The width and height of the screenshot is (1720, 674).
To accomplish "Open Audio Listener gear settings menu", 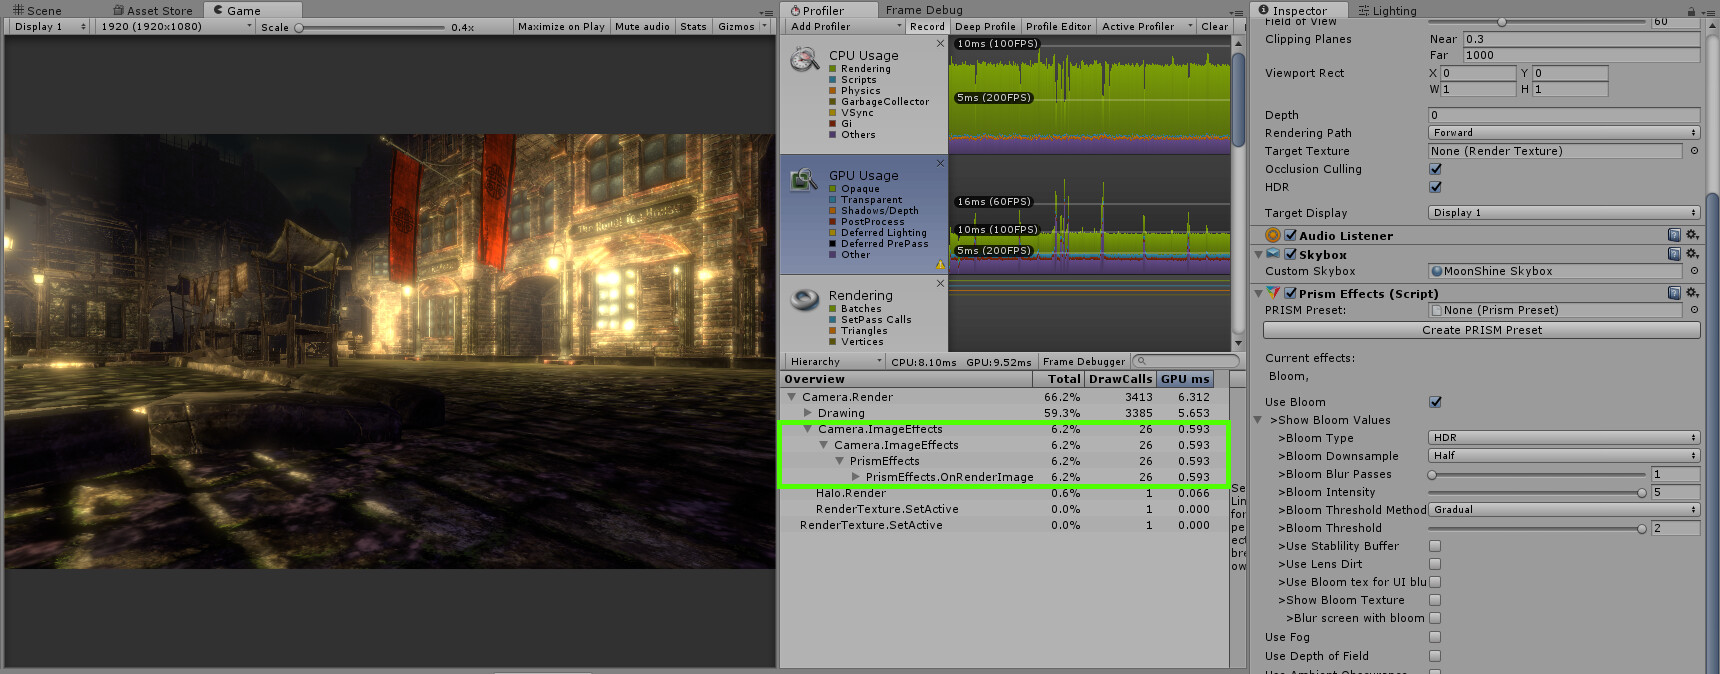I will 1692,235.
